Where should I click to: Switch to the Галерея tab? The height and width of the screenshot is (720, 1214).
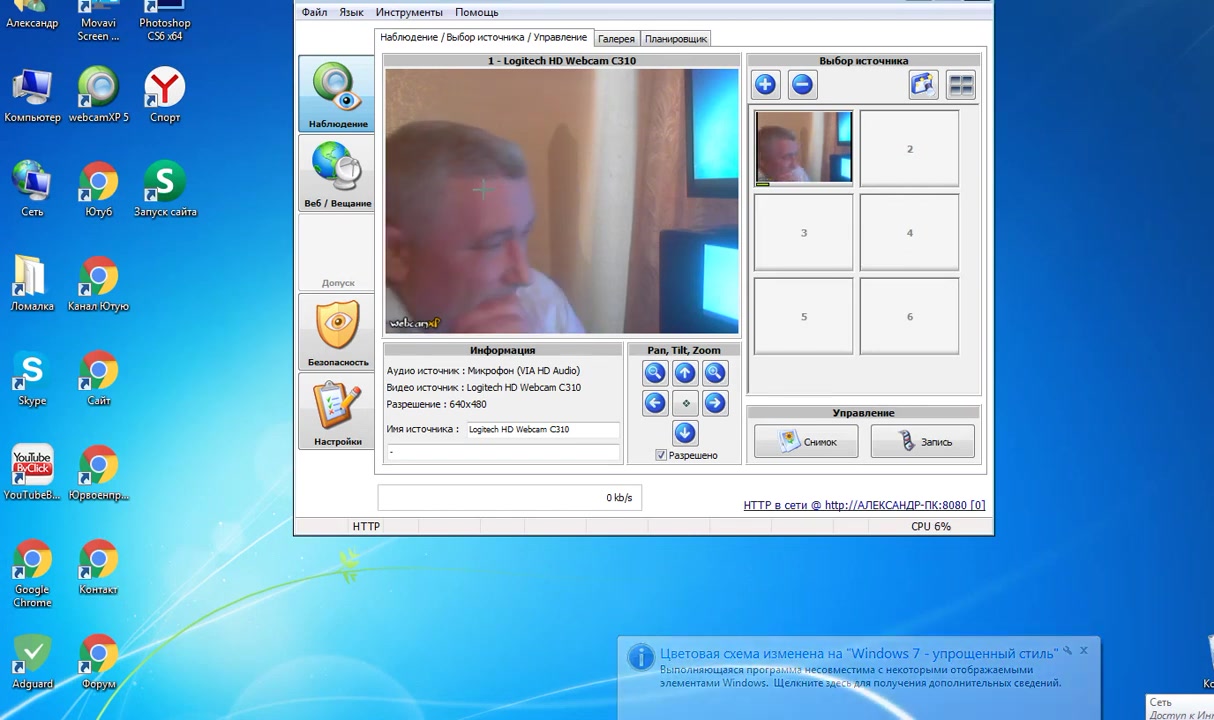coord(616,39)
